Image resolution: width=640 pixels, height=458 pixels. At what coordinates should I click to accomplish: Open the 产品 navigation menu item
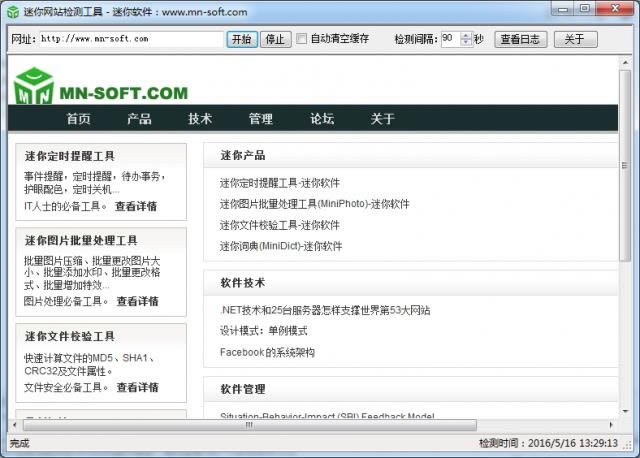click(x=139, y=119)
